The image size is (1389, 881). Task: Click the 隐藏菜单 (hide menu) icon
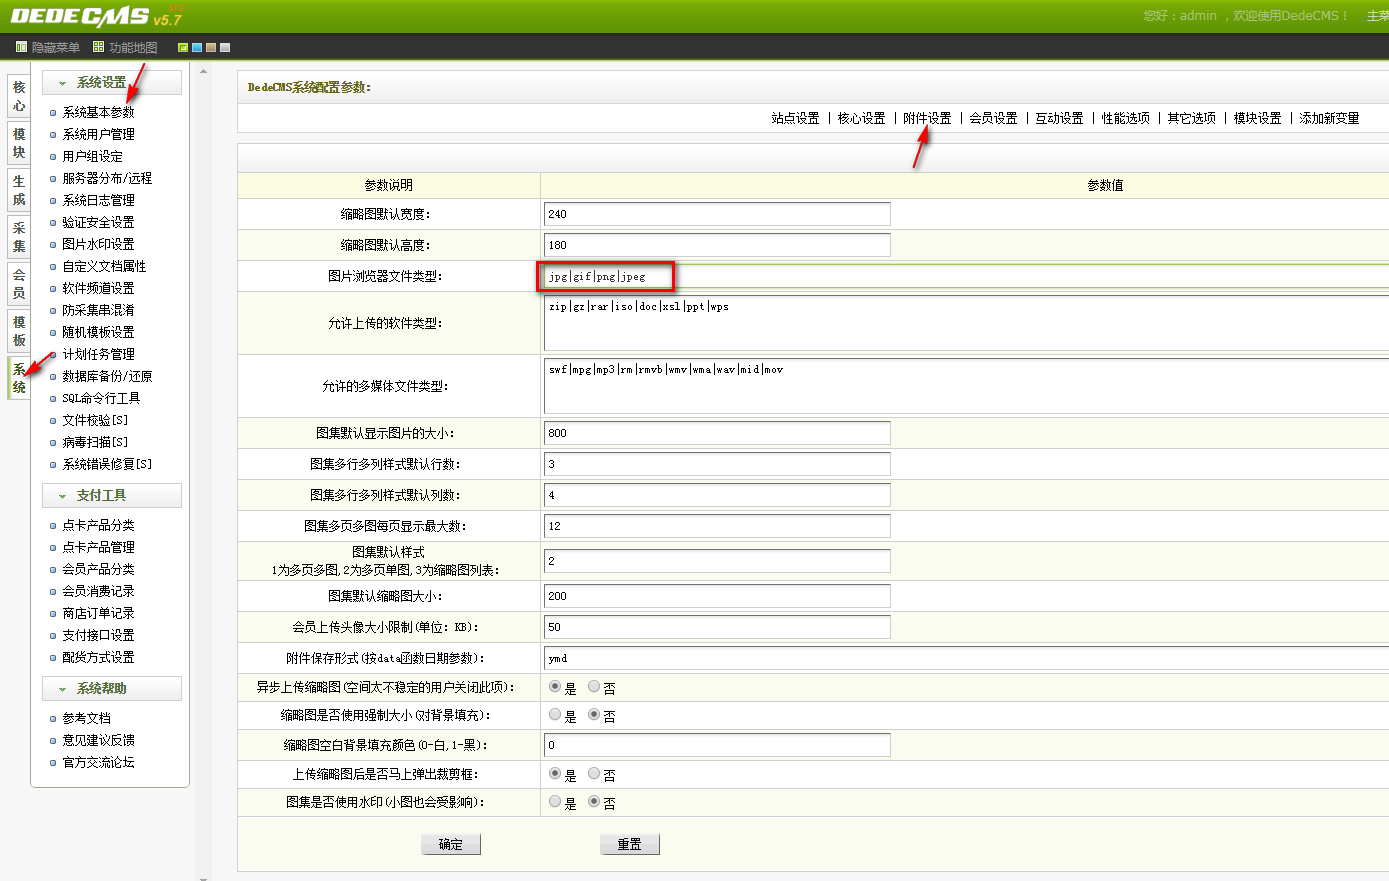click(21, 47)
